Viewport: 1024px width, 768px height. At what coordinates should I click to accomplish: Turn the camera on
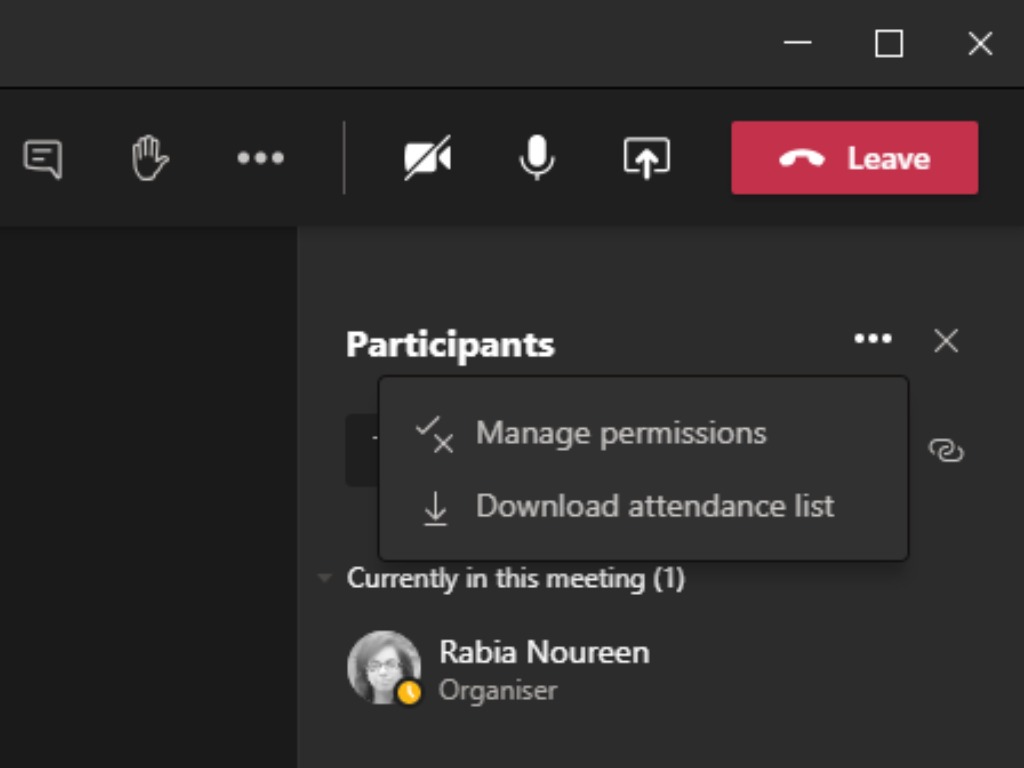click(428, 158)
